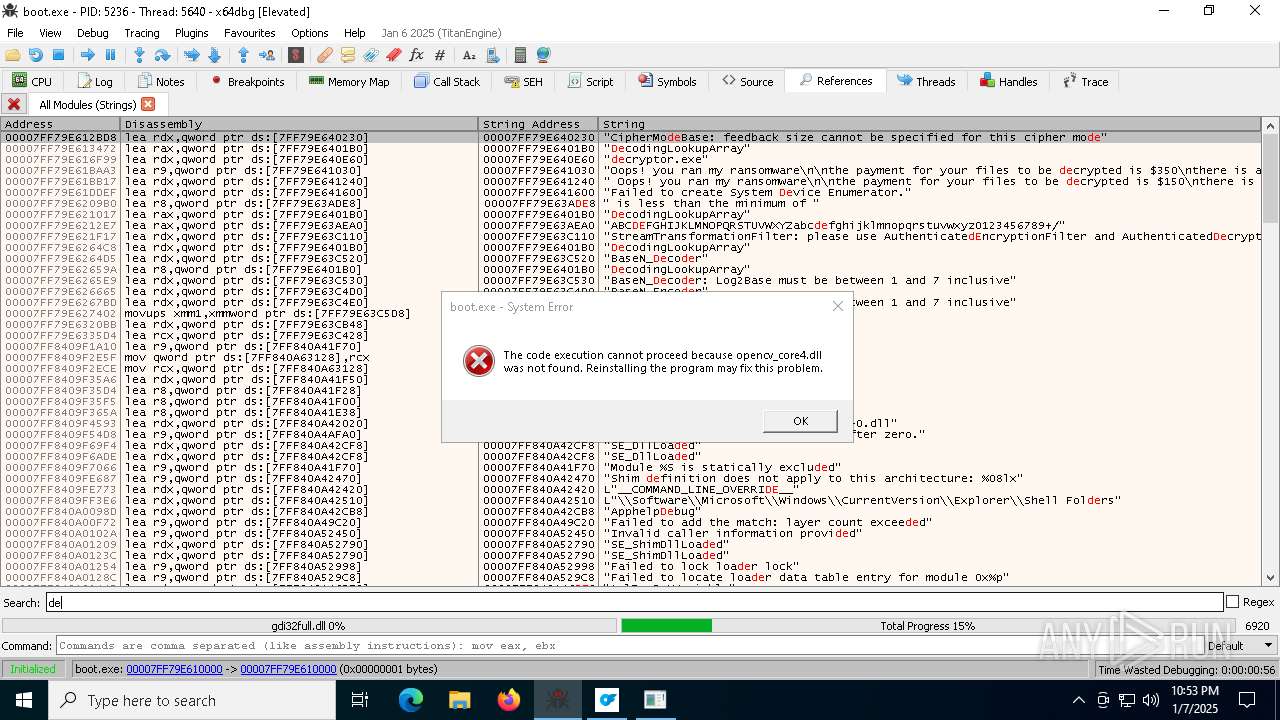The height and width of the screenshot is (720, 1280).
Task: Open the Scylla plugin icon
Action: (x=296, y=55)
